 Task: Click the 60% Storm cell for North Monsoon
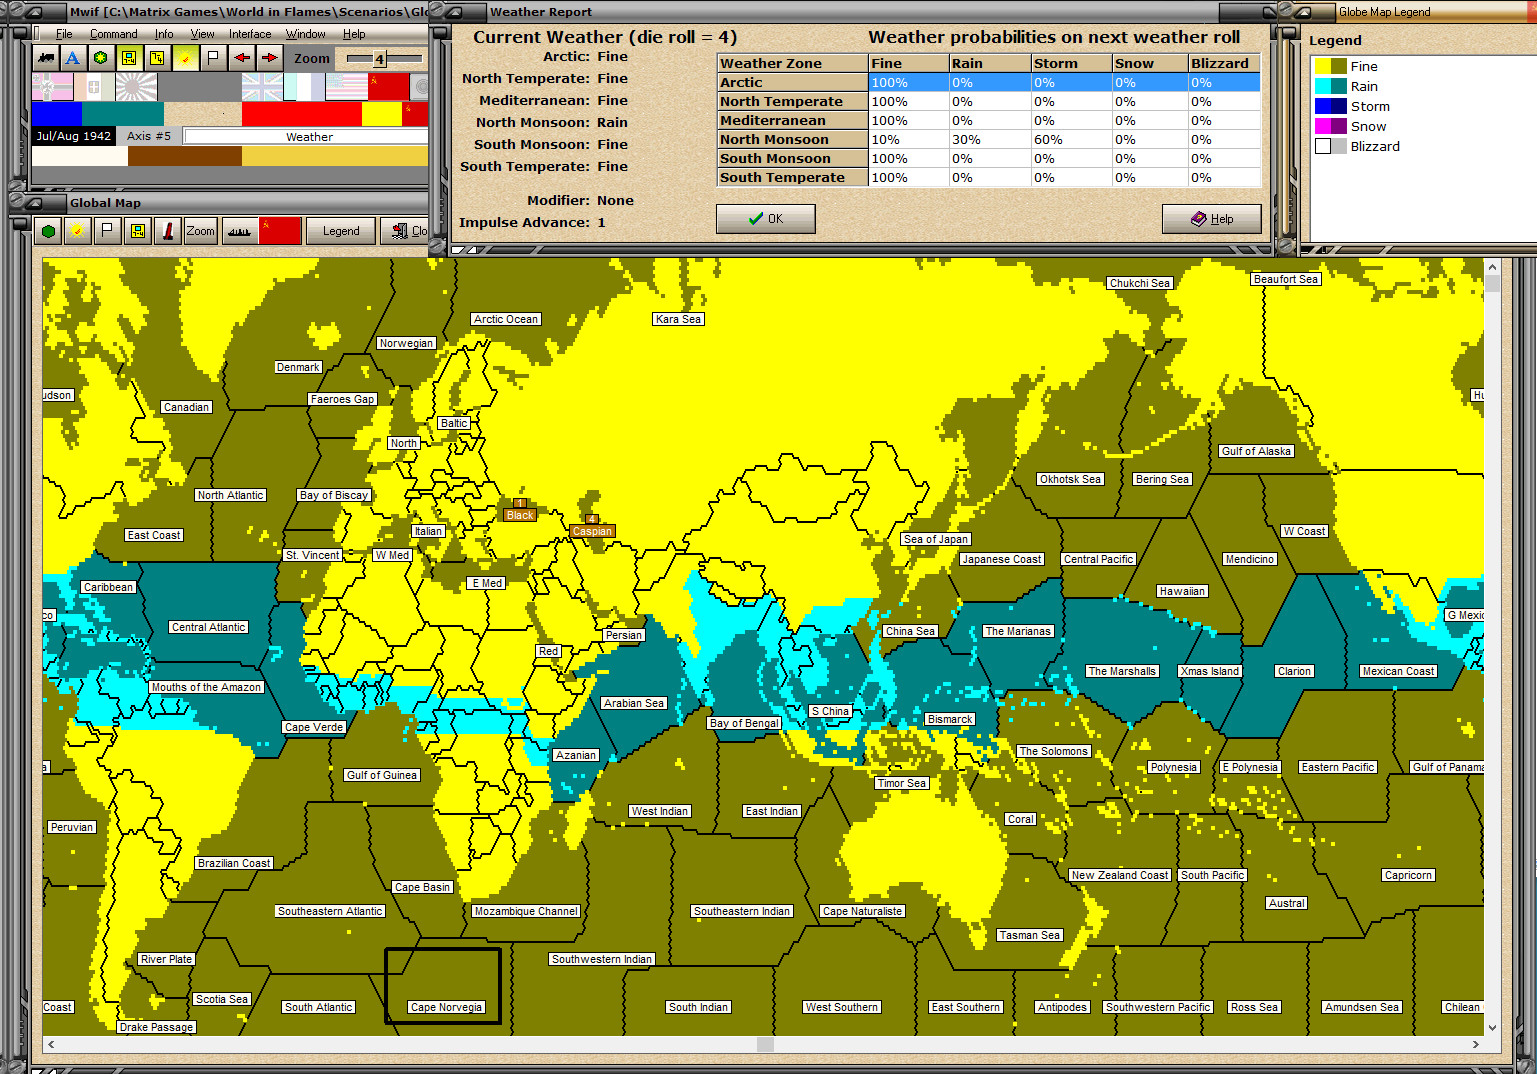[x=1071, y=140]
